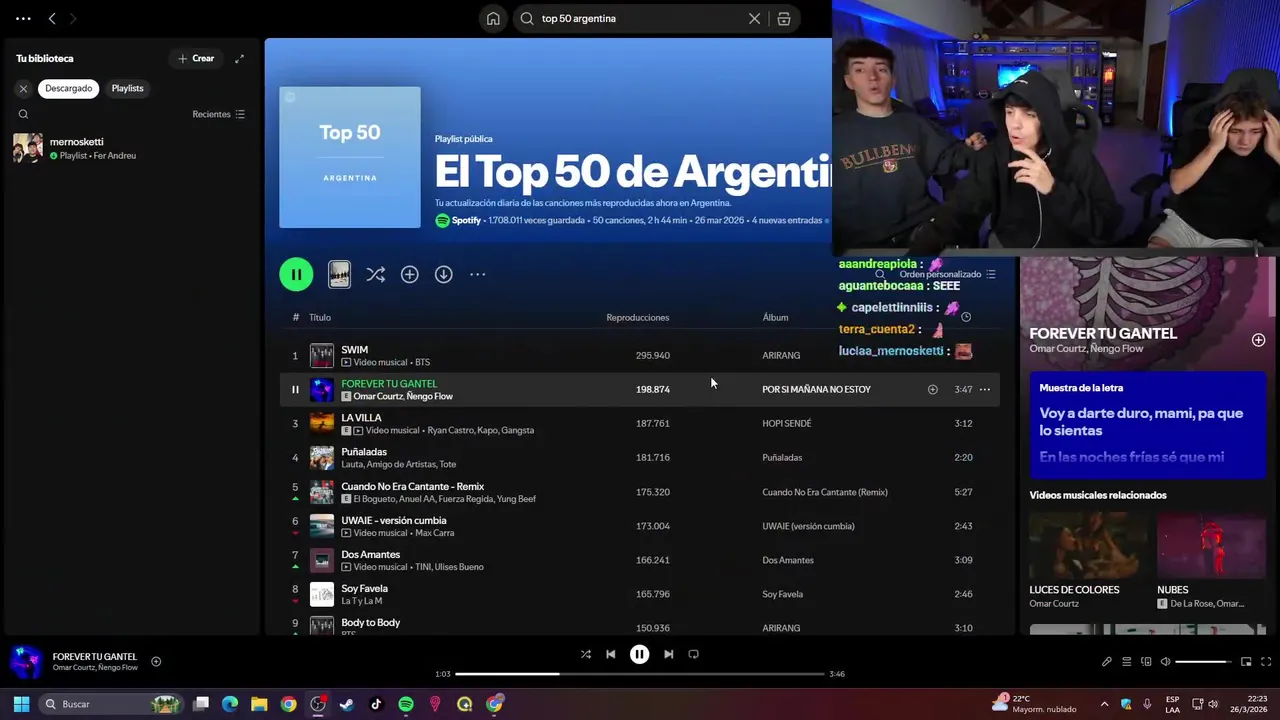Open the Recientes sort dropdown
The image size is (1280, 720).
click(x=218, y=114)
